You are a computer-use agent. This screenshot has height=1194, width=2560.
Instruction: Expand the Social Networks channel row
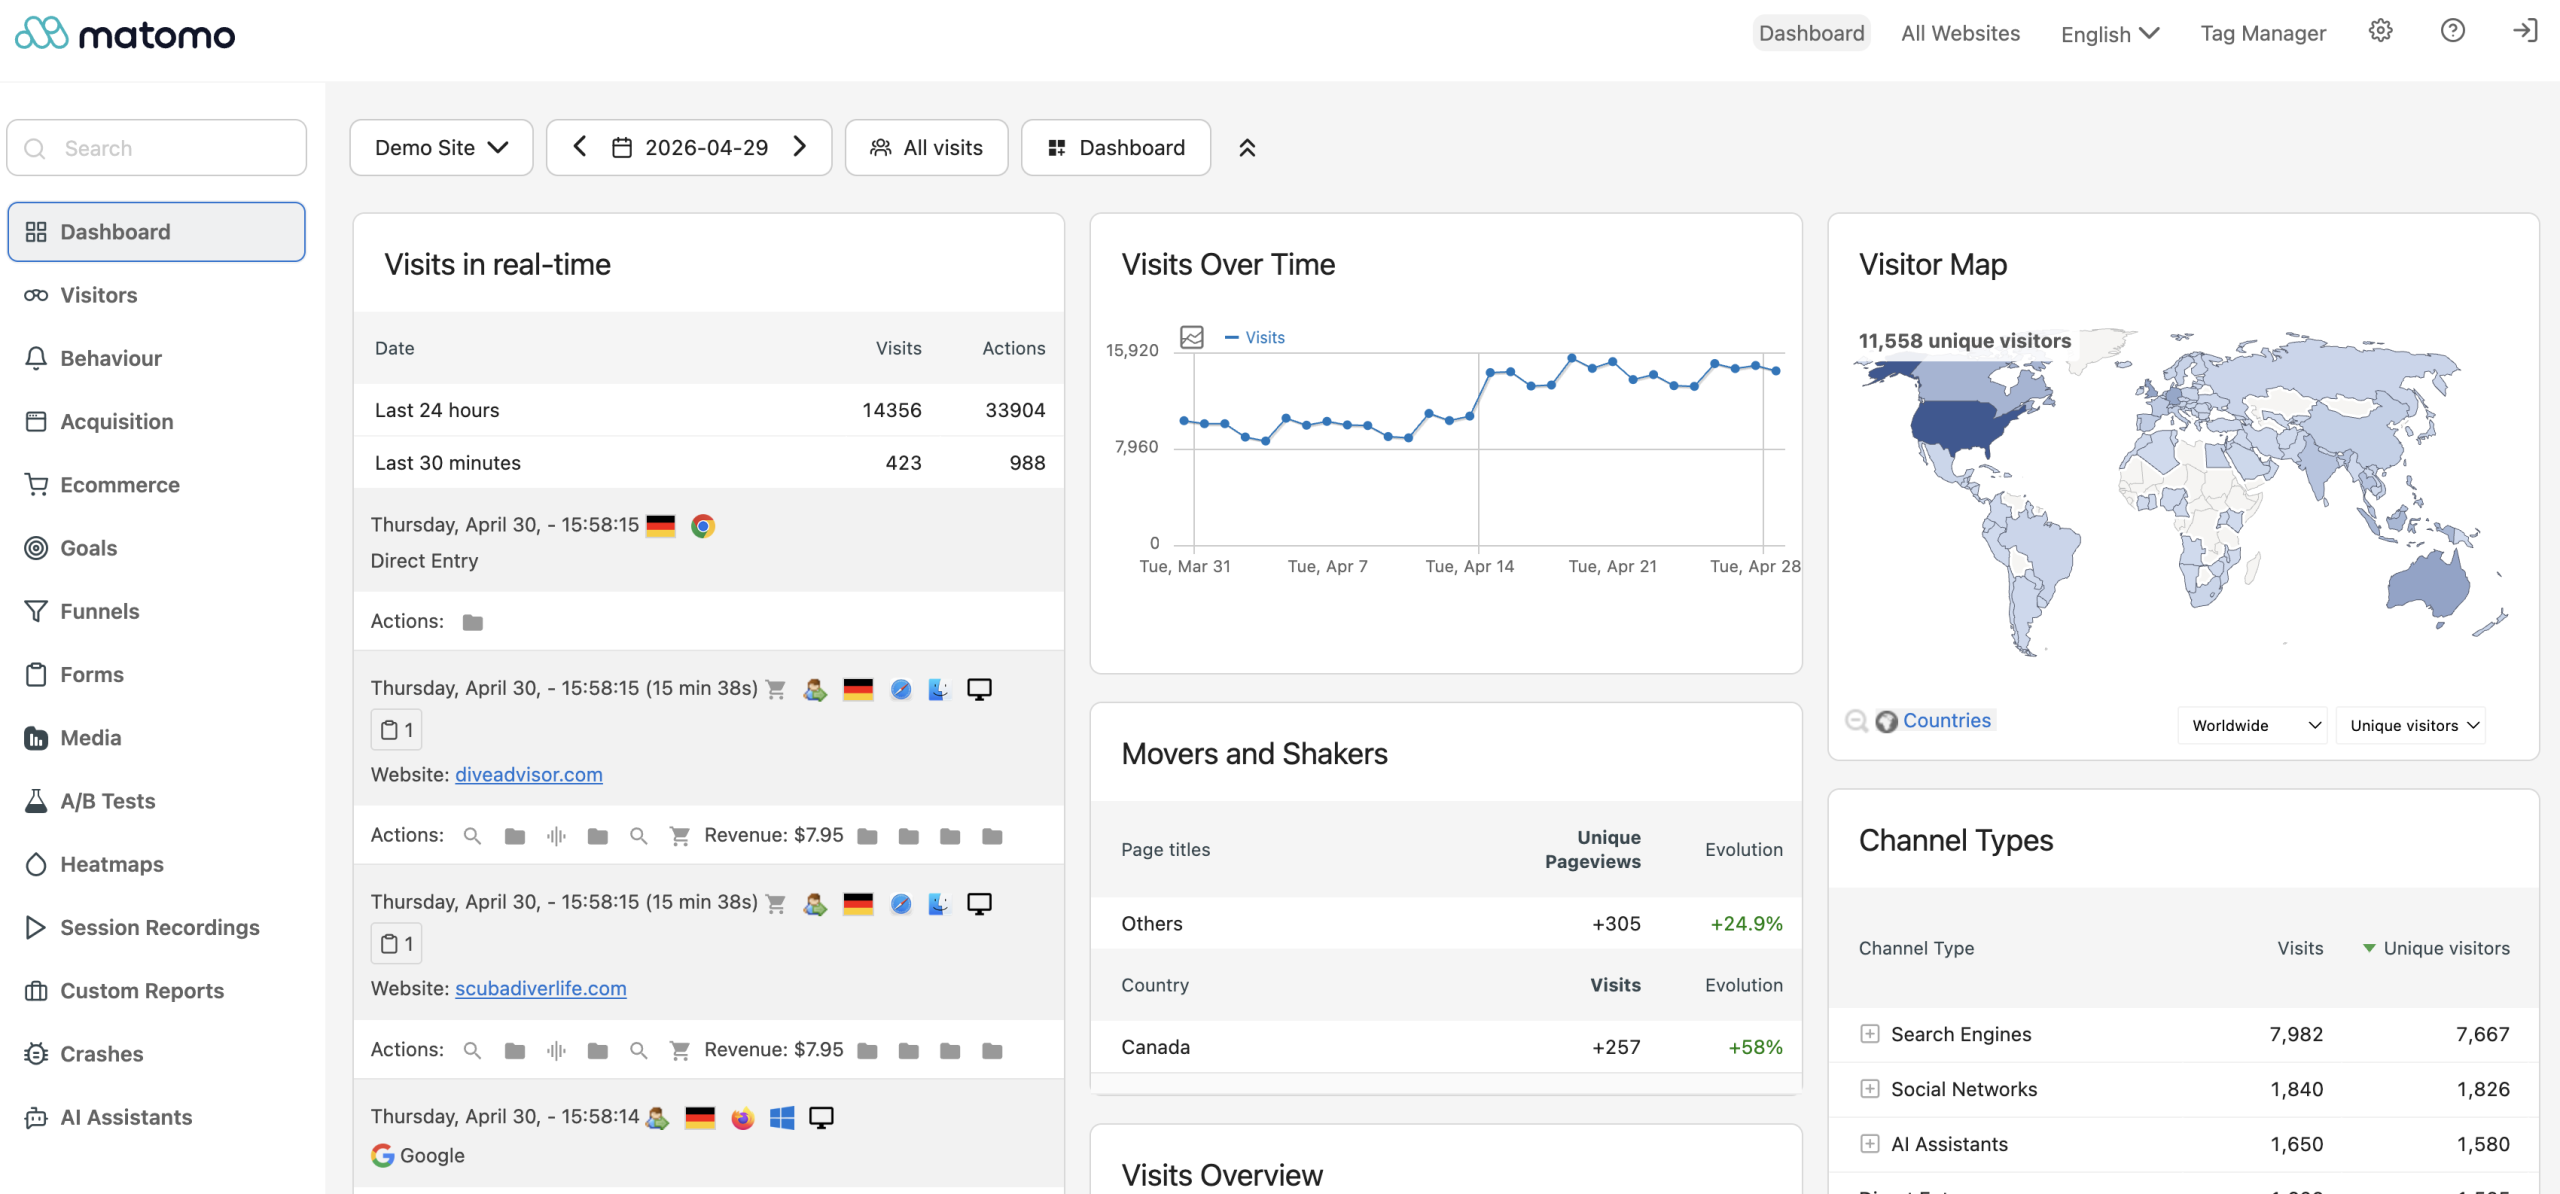click(1869, 1089)
